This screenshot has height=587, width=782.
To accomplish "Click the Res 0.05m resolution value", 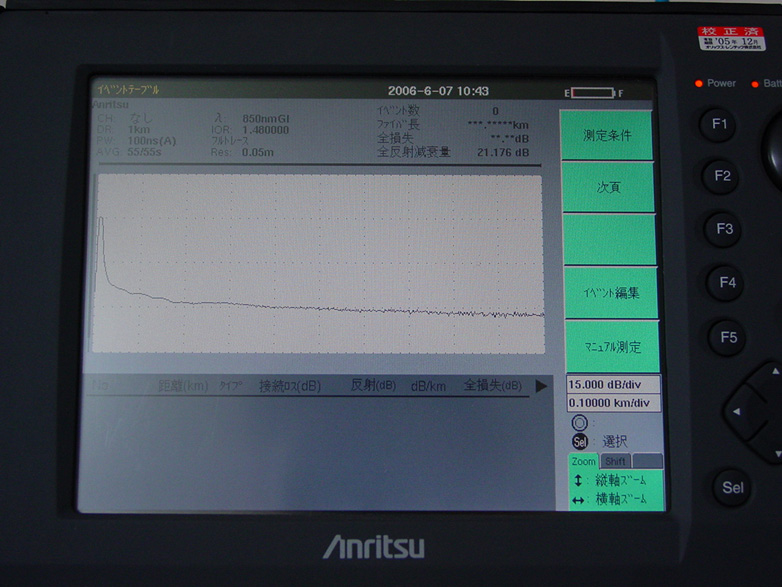I will (x=257, y=152).
